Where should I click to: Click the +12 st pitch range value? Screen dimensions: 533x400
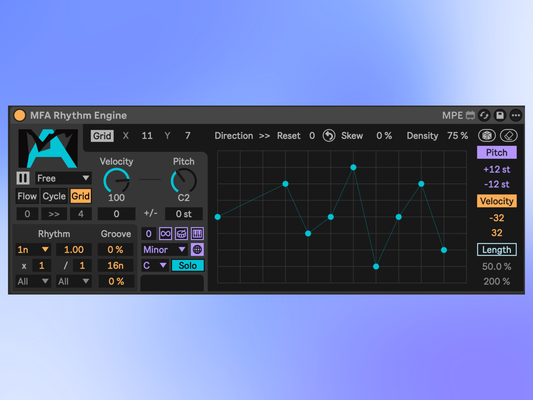tap(497, 169)
